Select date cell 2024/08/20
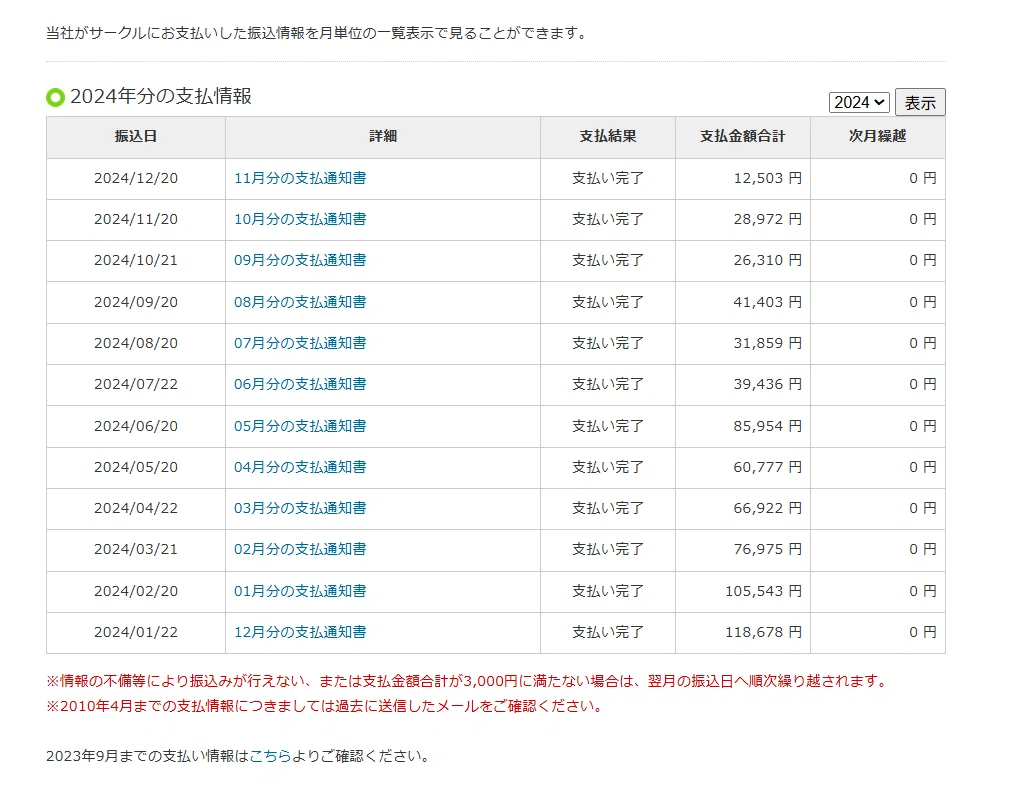1012x794 pixels. pyautogui.click(x=136, y=343)
